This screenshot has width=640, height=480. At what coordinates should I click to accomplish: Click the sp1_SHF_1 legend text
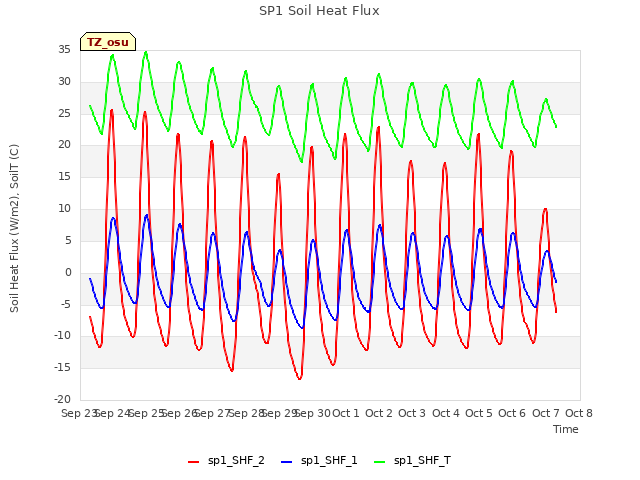pyautogui.click(x=329, y=461)
